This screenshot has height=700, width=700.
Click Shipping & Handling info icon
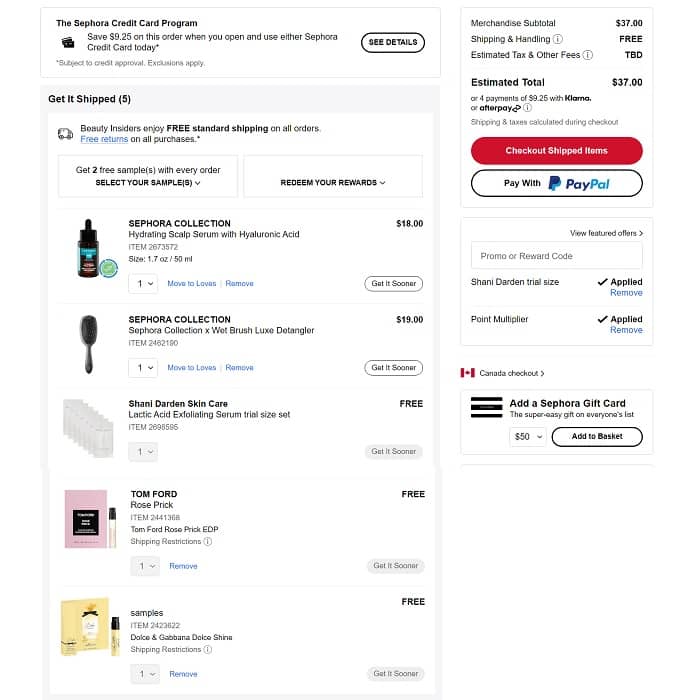558,39
